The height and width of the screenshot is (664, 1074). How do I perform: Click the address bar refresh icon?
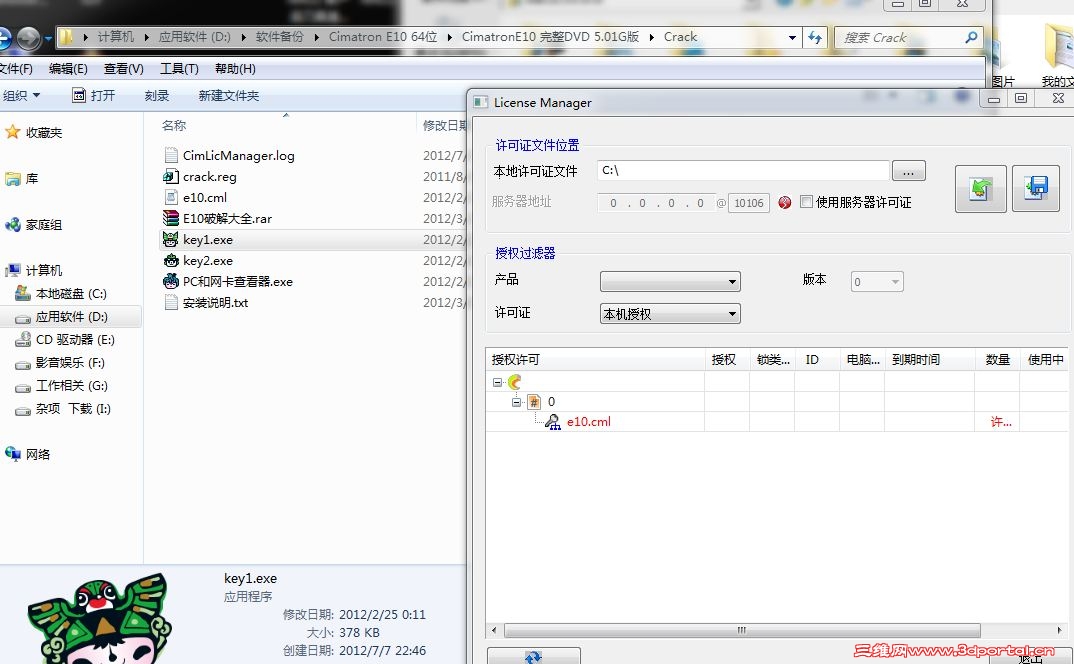tap(814, 38)
